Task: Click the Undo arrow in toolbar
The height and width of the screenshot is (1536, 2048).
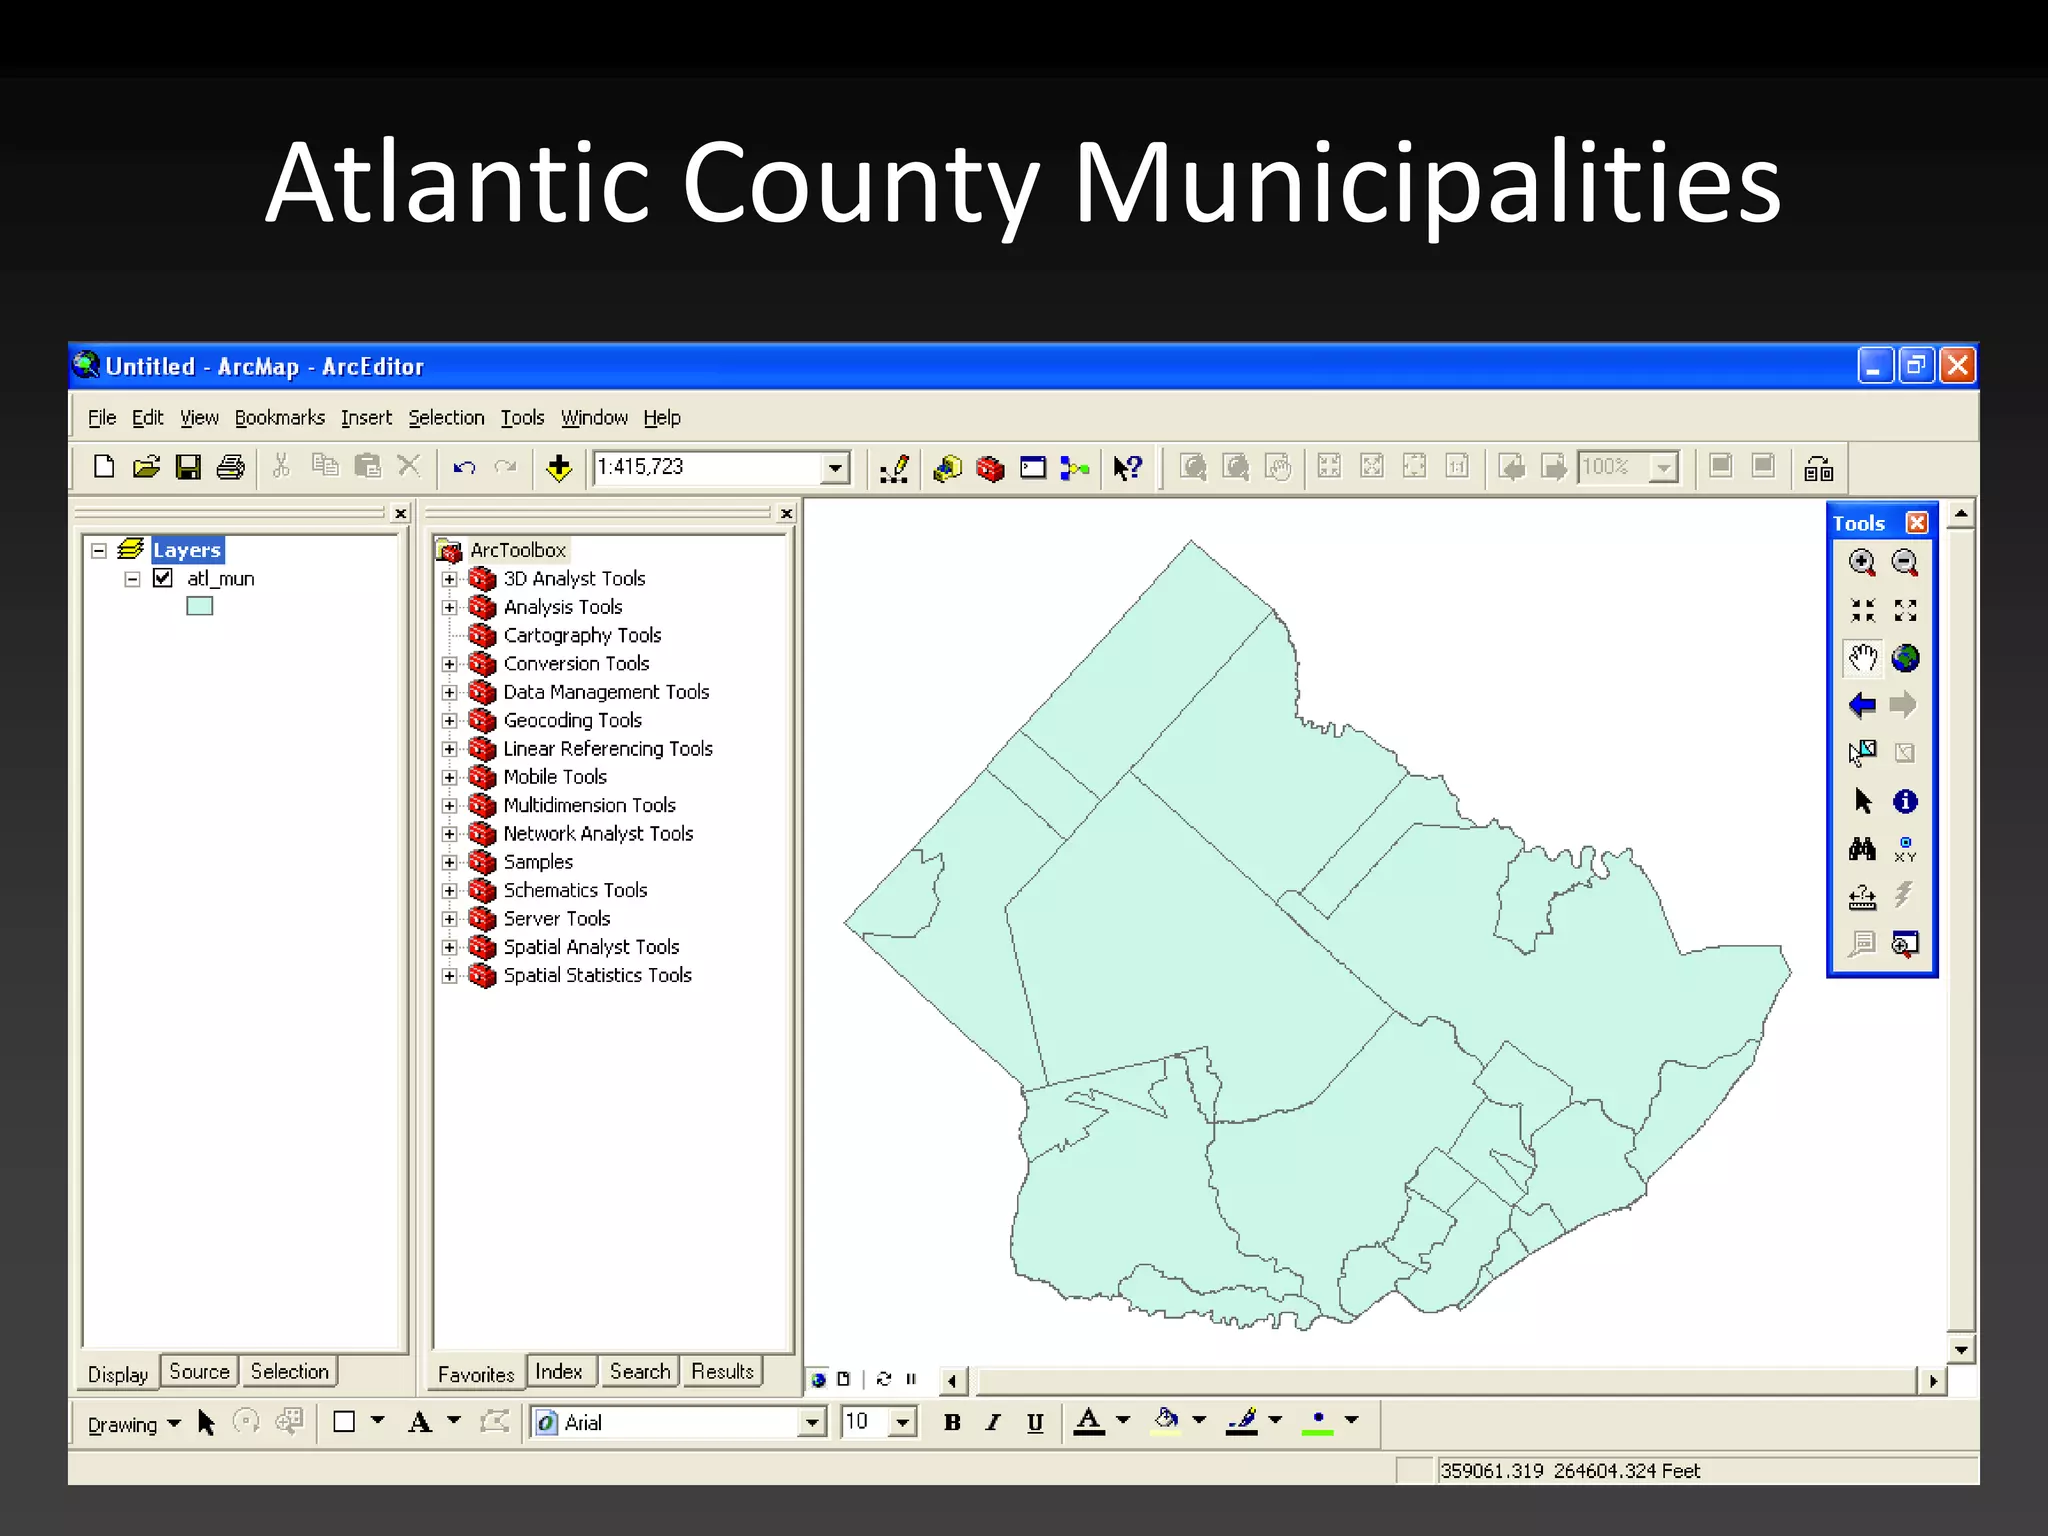Action: tap(464, 467)
